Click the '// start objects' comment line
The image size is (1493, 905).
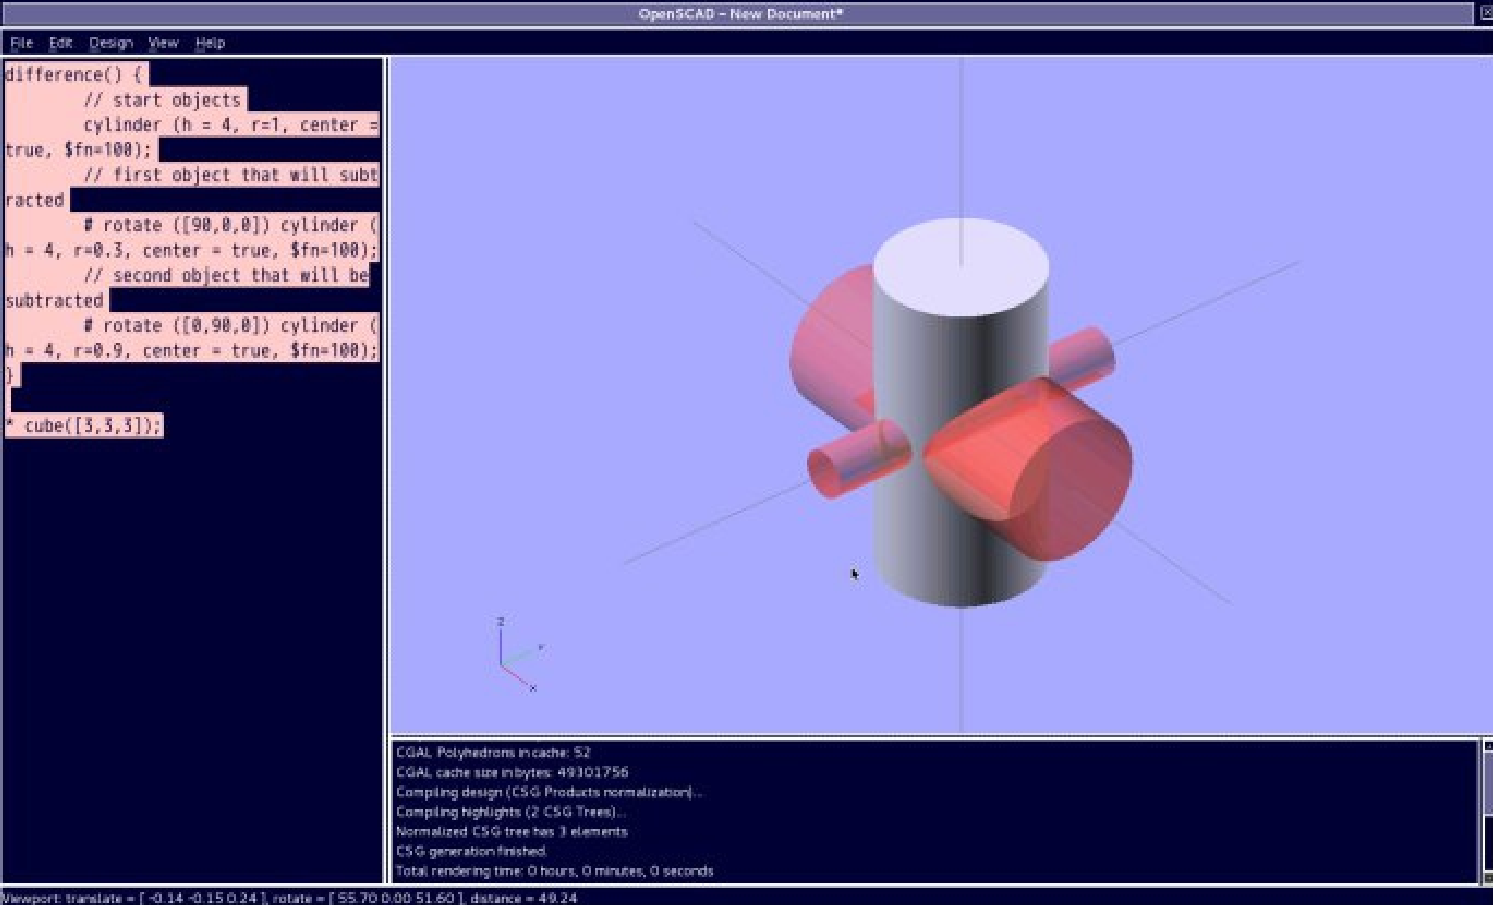coord(162,100)
